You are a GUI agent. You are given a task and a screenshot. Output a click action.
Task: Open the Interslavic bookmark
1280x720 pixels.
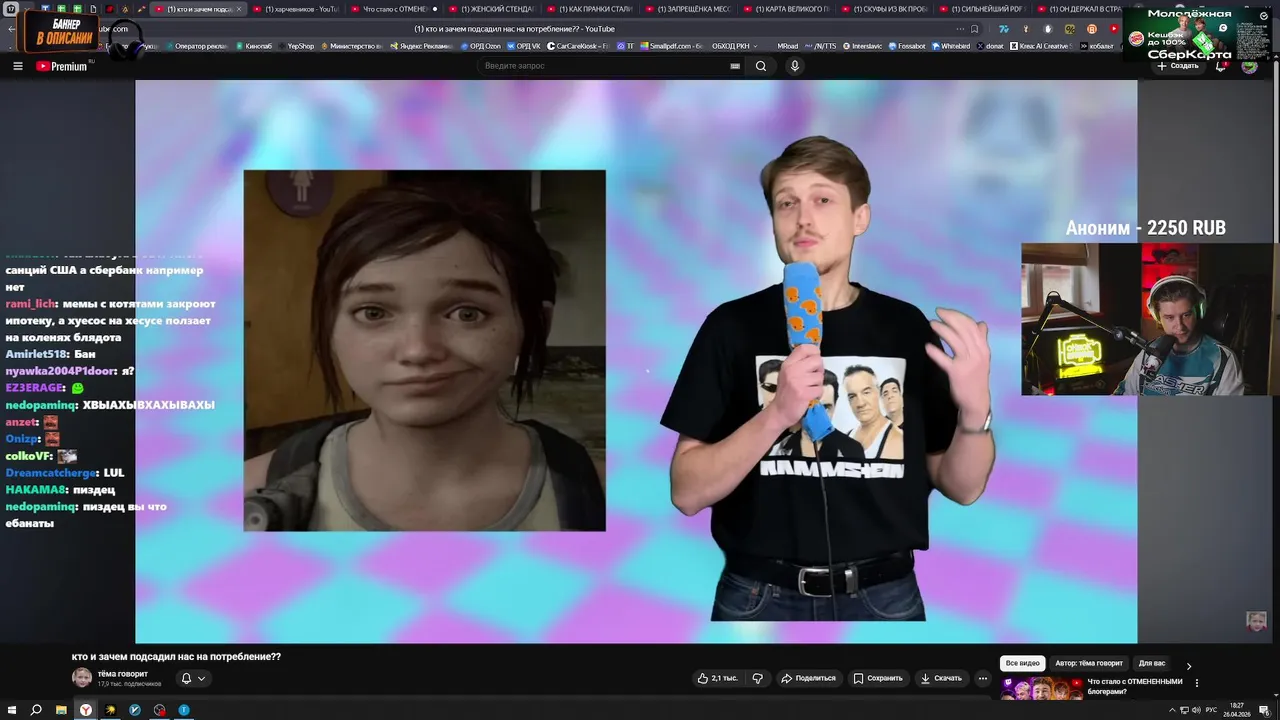[x=863, y=46]
